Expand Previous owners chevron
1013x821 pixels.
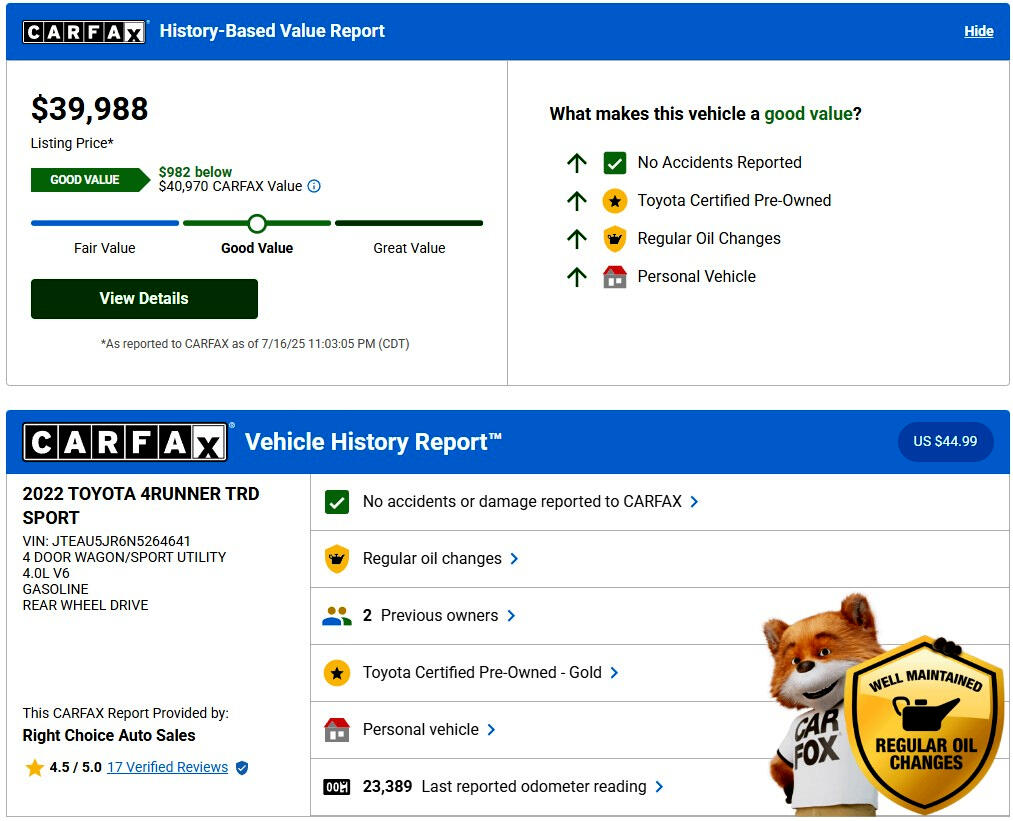pos(511,616)
